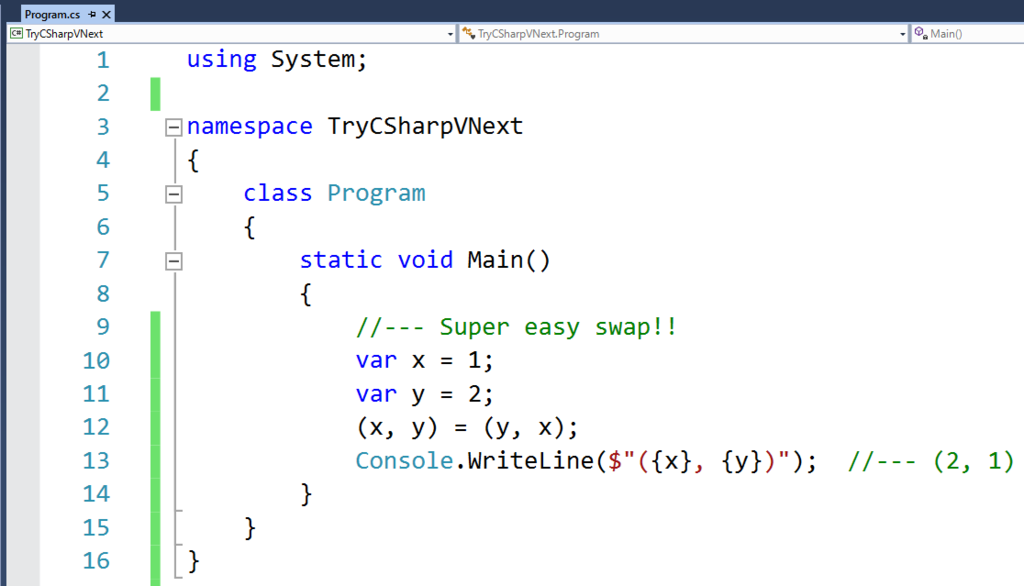Click the using System statement
Screen dimensions: 1024x586
tap(277, 60)
